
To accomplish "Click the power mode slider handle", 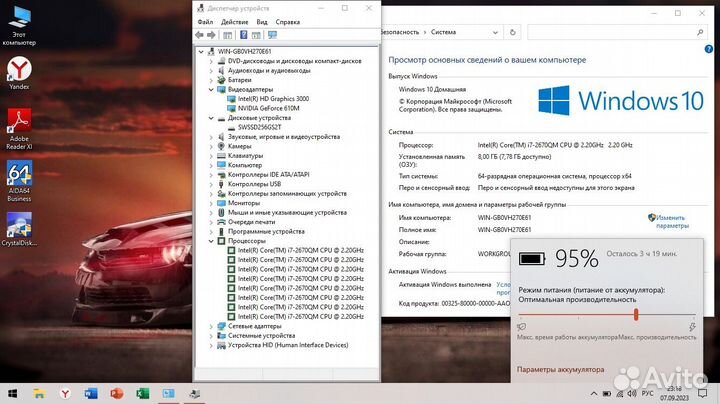I will (636, 314).
